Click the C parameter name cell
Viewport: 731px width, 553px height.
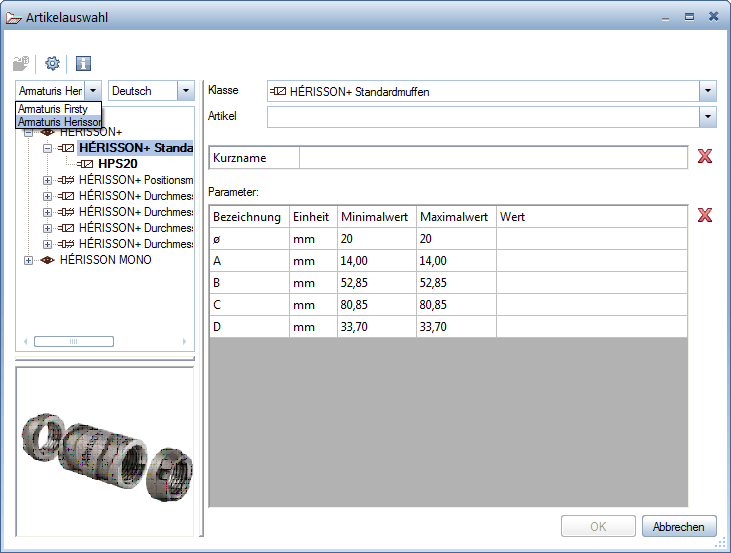249,304
